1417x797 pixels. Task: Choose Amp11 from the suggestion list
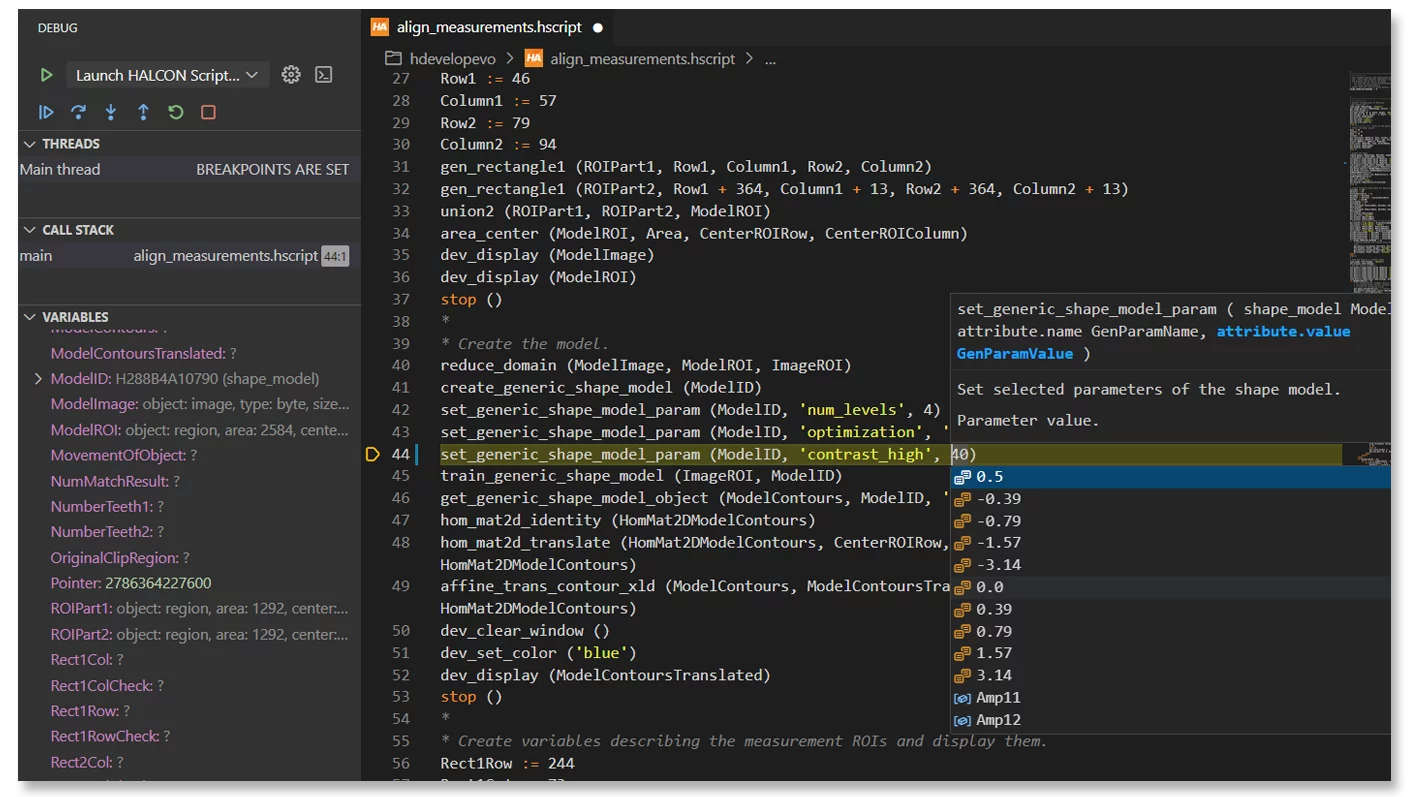[998, 698]
